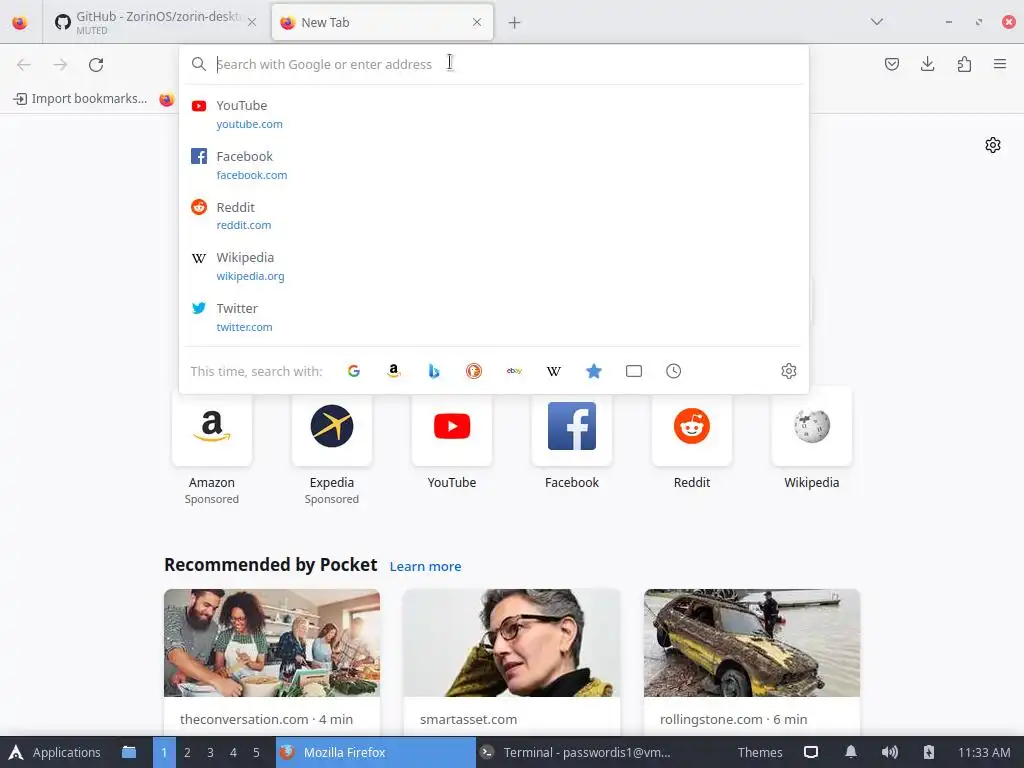This screenshot has width=1024, height=768.
Task: Search this time with Google icon
Action: point(354,371)
